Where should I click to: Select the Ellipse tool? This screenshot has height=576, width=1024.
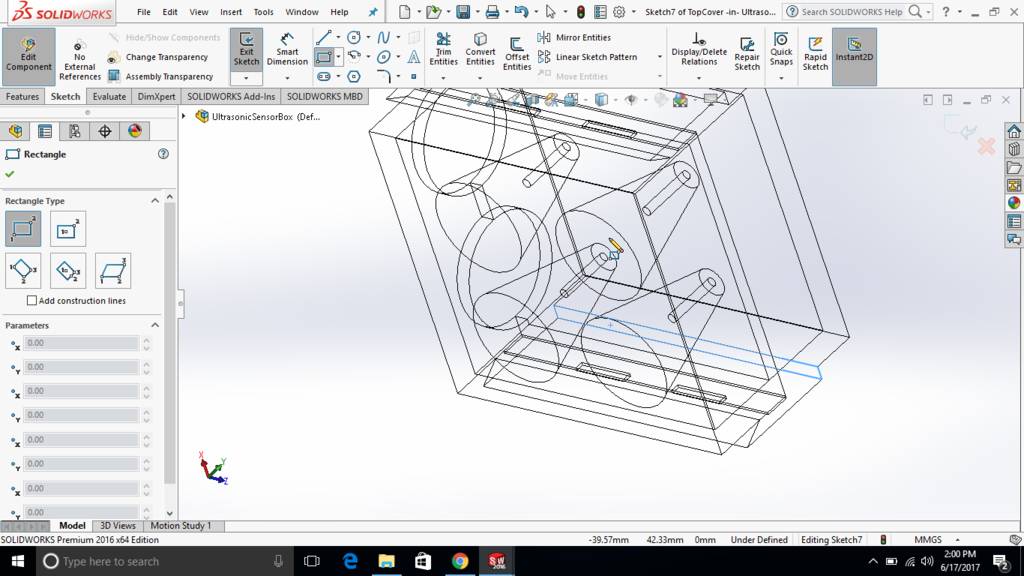click(x=383, y=57)
